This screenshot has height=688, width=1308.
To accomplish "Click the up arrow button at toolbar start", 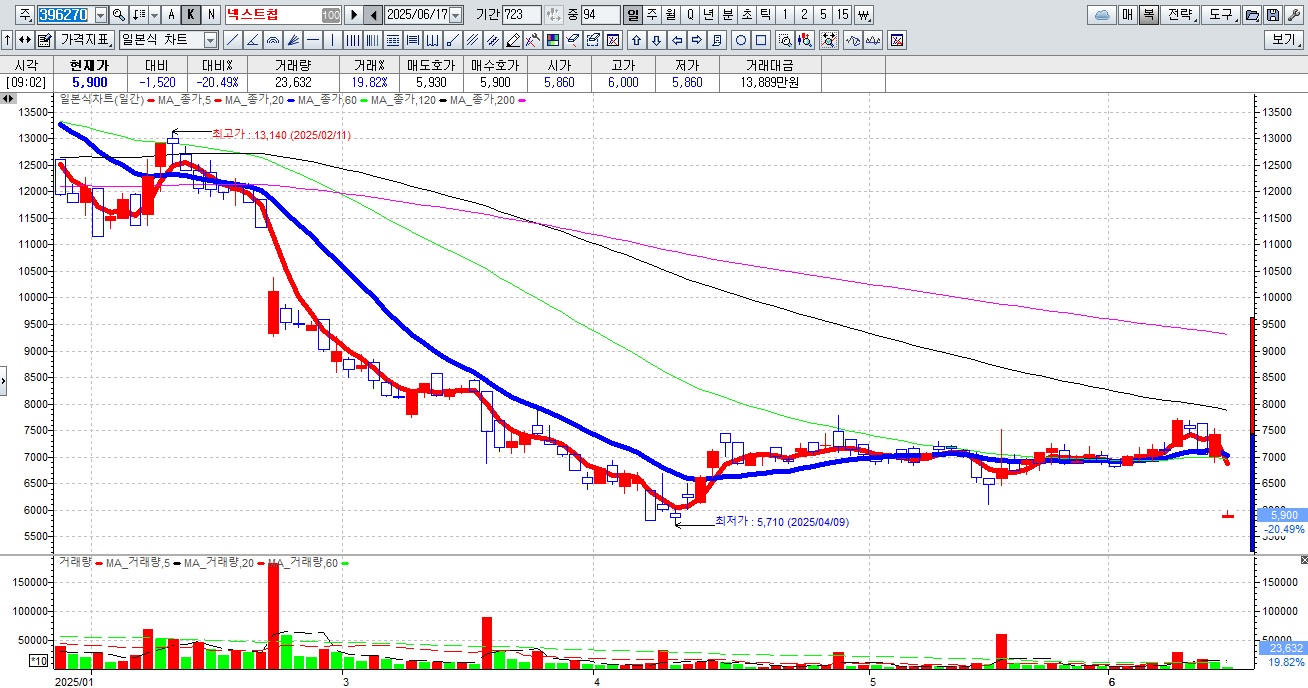I will coord(7,40).
